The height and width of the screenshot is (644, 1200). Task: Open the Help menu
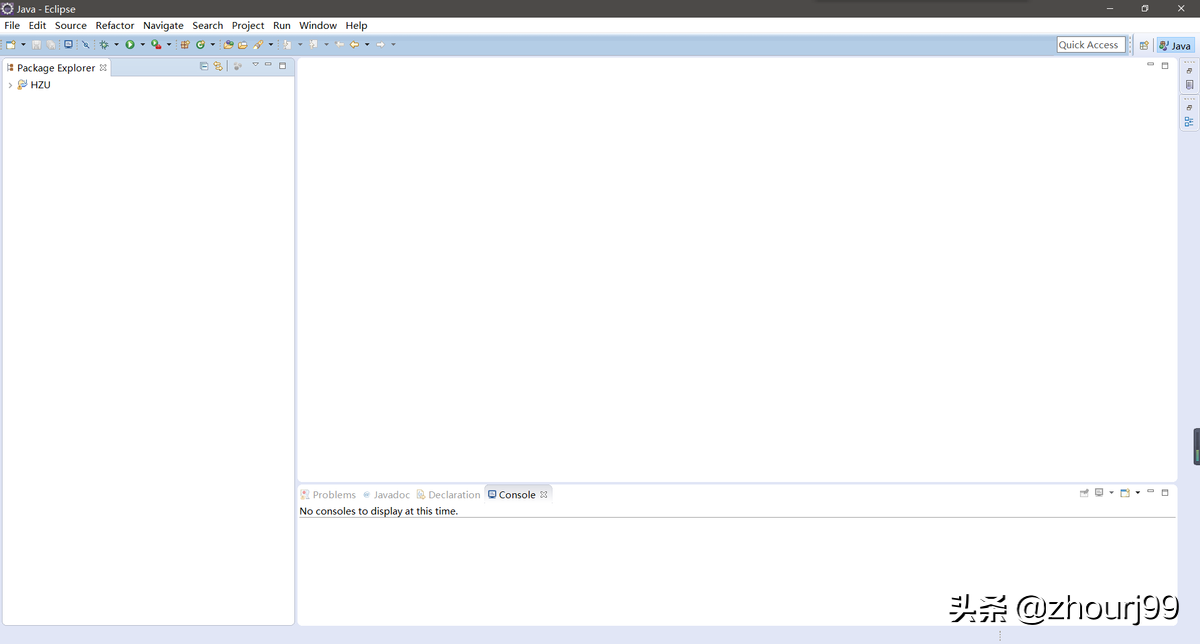(x=357, y=25)
